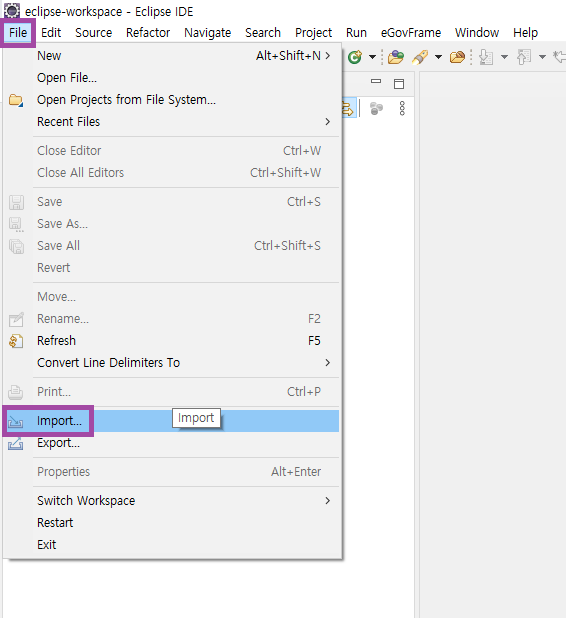Click the Search flashlight toolbar icon
This screenshot has width=566, height=618.
click(420, 57)
